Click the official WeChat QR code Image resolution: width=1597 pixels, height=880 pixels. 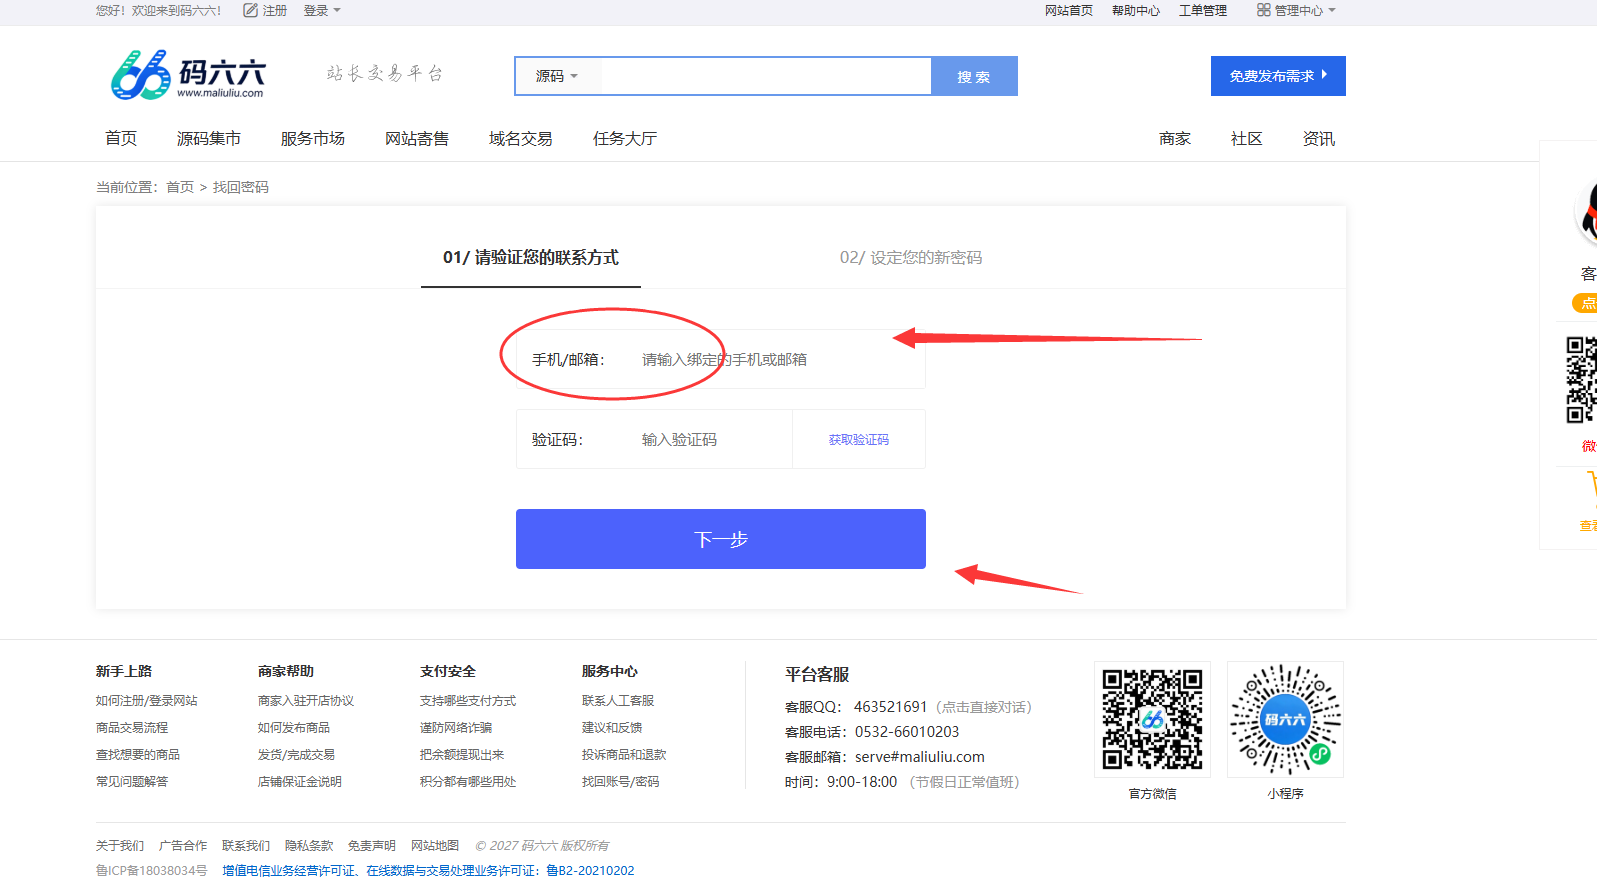(1152, 719)
